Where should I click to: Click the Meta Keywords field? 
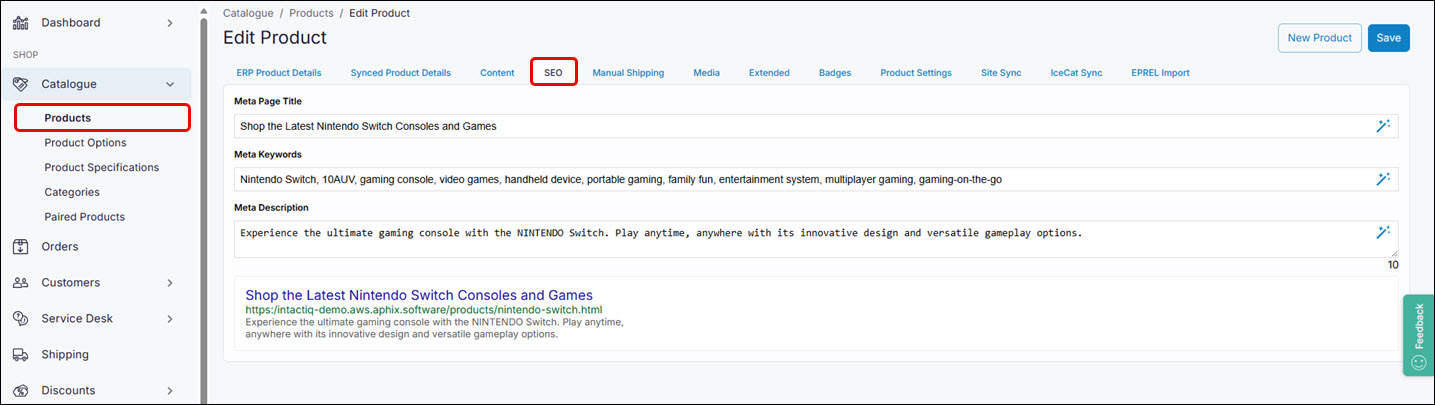(815, 179)
